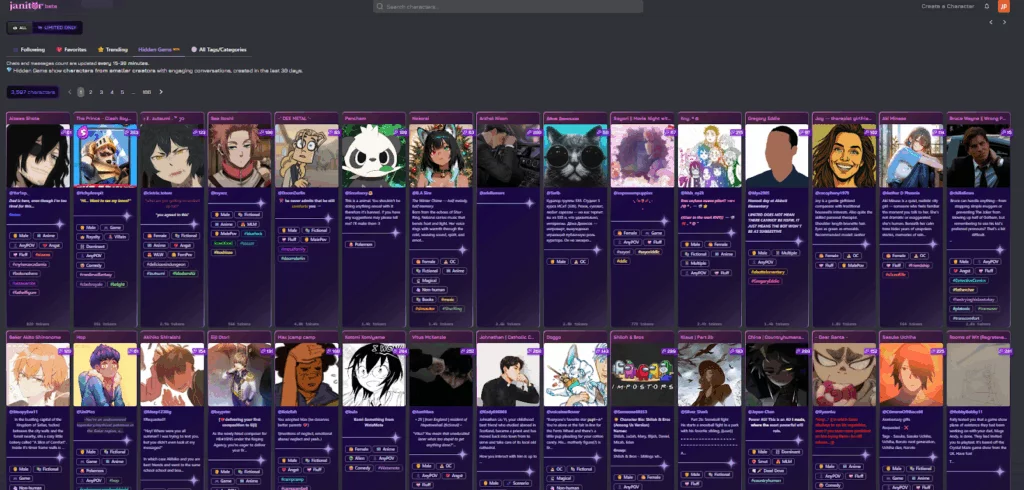The height and width of the screenshot is (490, 1024).
Task: Go to page 4 in pagination
Action: point(112,92)
